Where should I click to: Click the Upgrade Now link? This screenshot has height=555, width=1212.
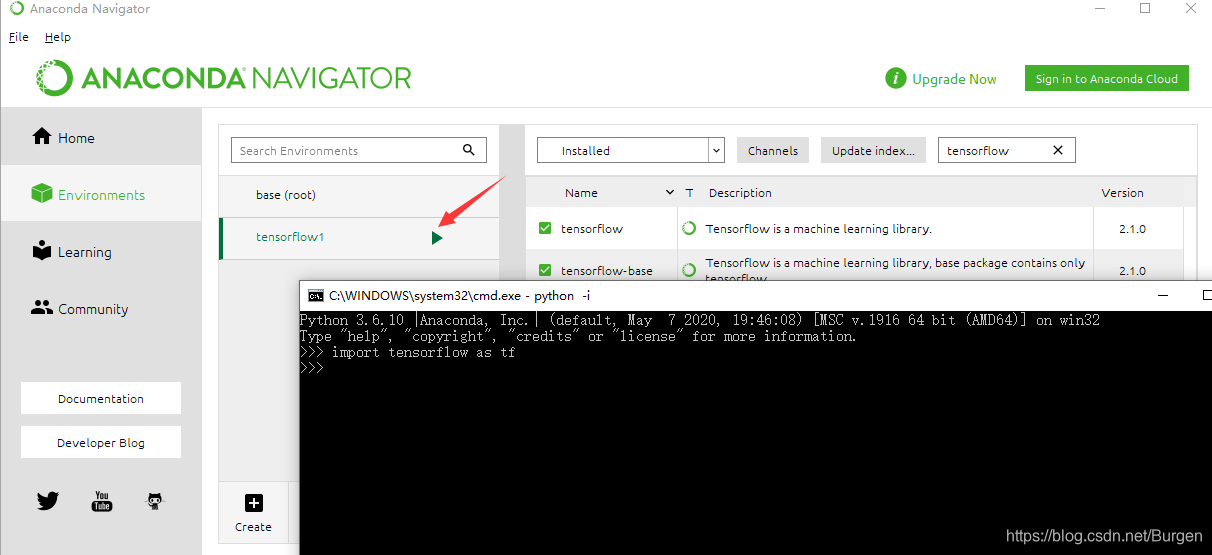pyautogui.click(x=954, y=79)
